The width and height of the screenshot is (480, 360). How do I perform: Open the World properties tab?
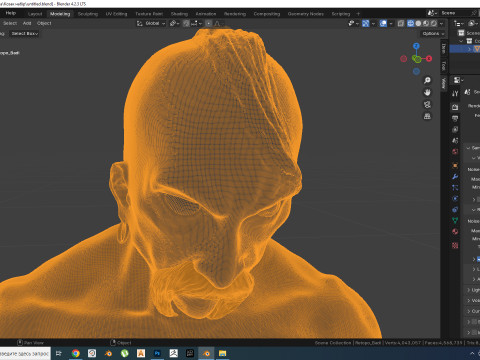455,152
